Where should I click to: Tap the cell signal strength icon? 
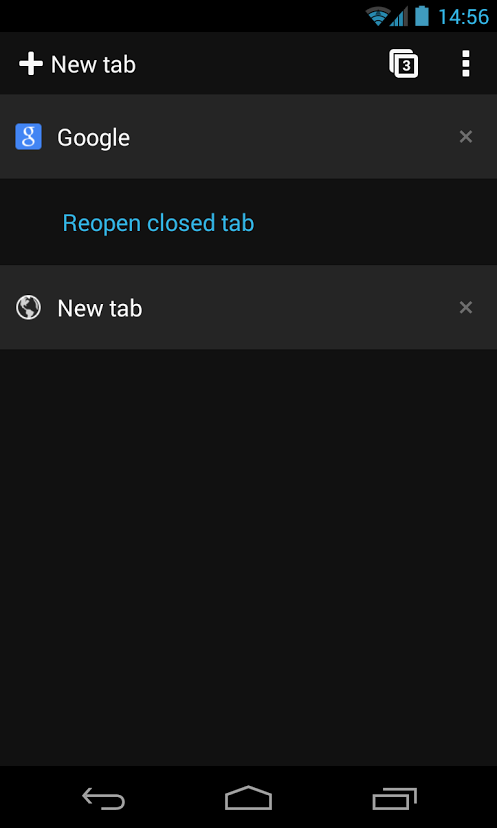pyautogui.click(x=399, y=16)
